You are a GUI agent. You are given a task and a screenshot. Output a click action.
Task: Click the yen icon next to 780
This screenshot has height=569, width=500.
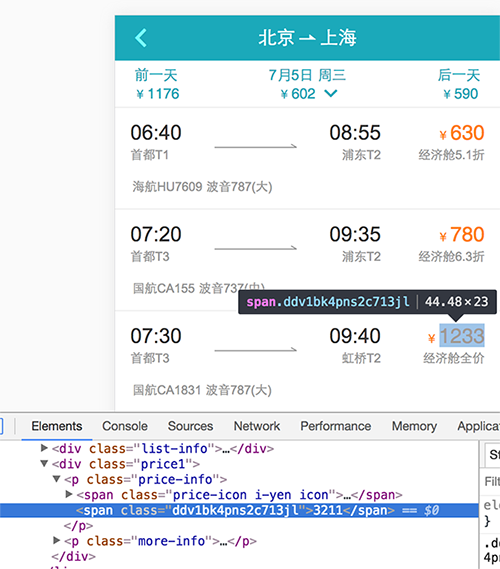(x=443, y=237)
